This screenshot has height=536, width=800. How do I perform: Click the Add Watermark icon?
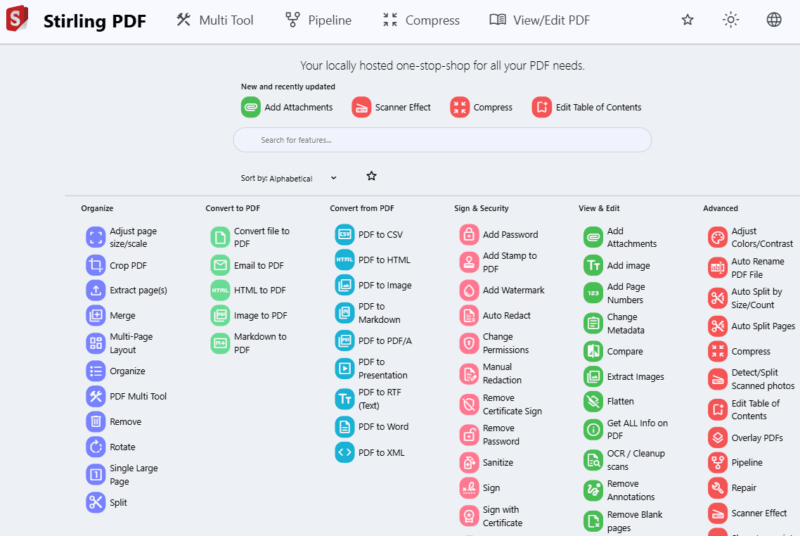click(x=469, y=290)
